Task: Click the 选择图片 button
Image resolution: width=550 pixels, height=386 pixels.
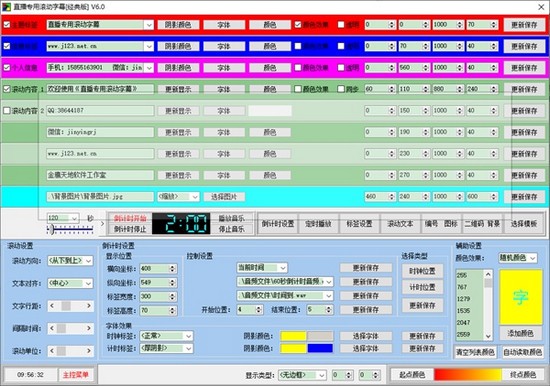Action: click(224, 197)
